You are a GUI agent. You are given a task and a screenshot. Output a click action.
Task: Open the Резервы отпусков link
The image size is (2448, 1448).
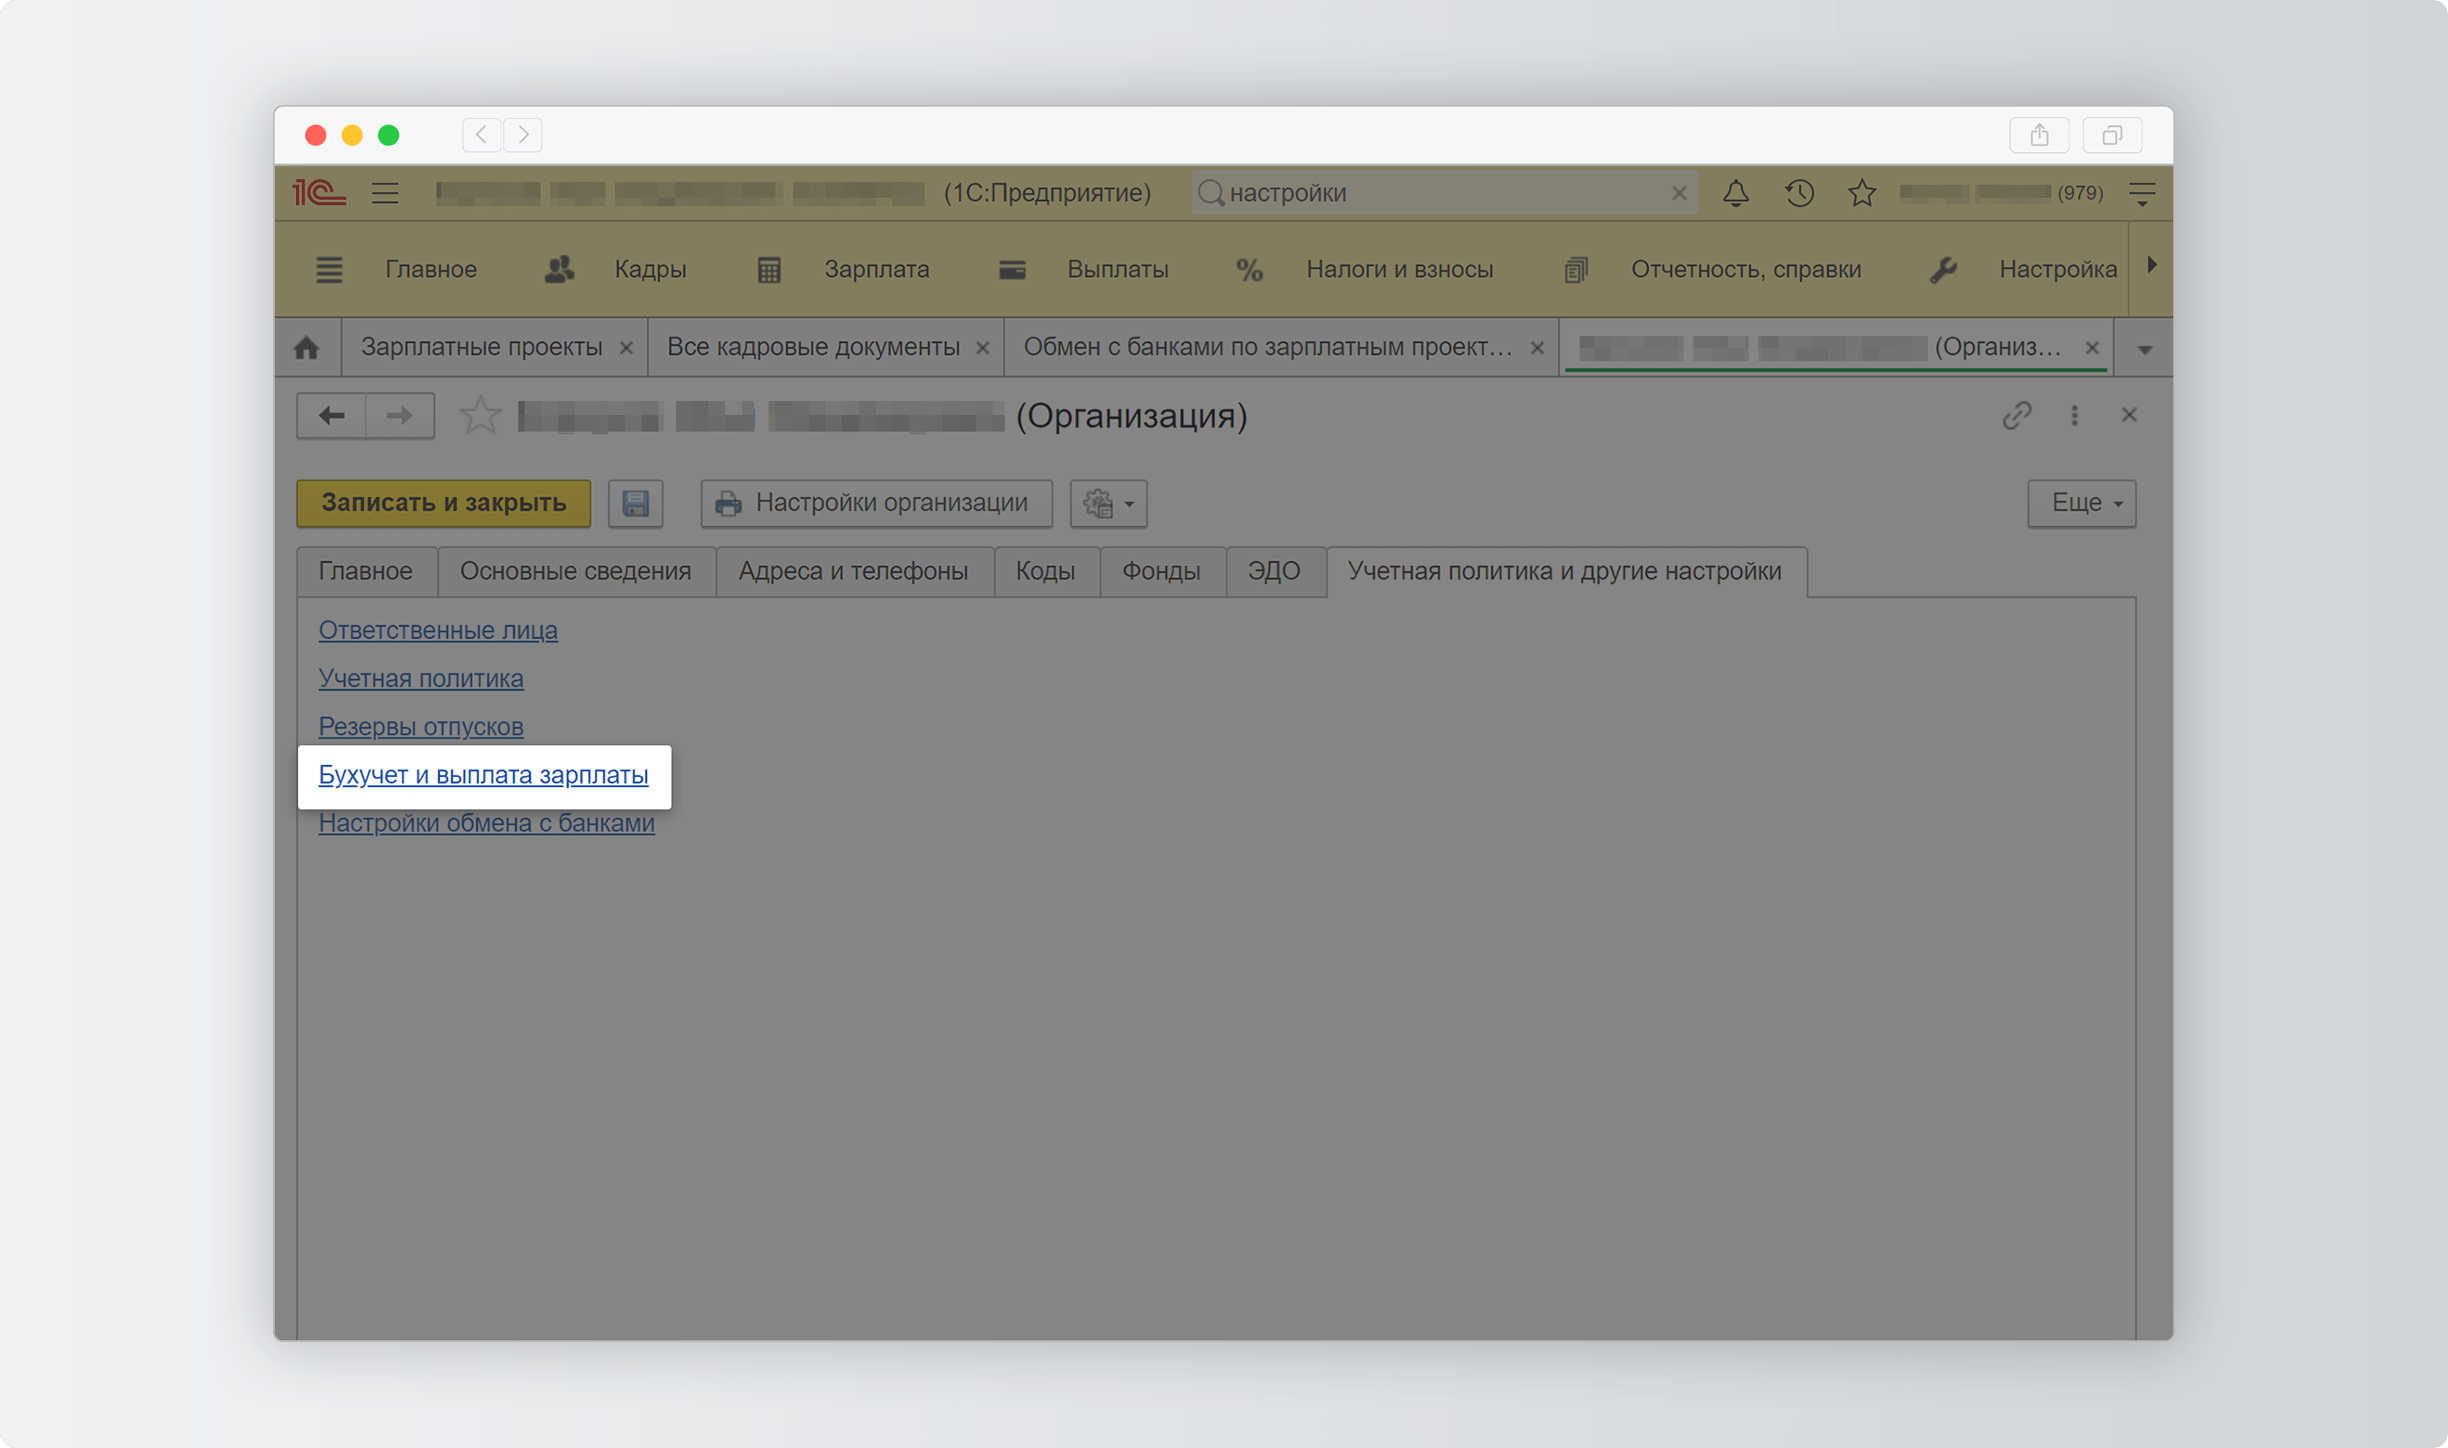click(421, 726)
